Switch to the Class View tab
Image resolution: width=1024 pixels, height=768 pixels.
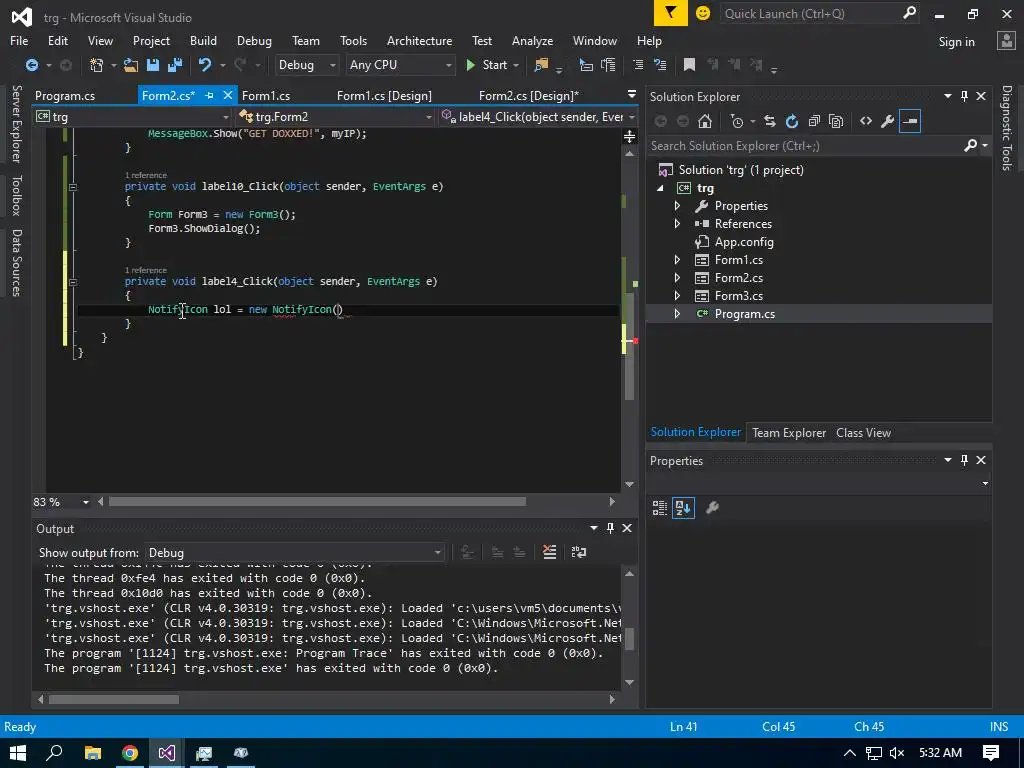click(863, 432)
